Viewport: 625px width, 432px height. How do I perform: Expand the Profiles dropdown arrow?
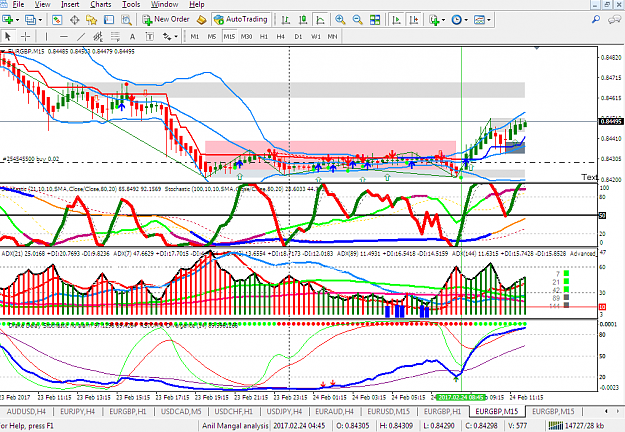pos(40,20)
